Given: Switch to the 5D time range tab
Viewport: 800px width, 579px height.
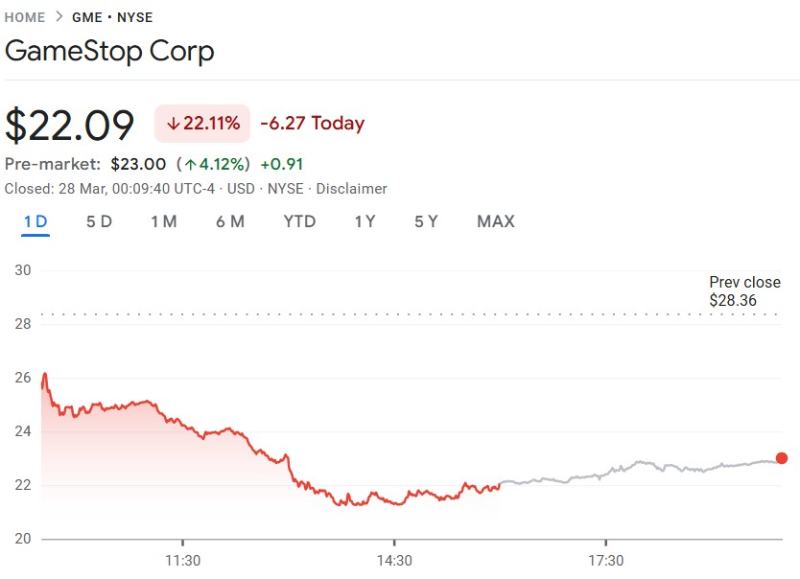Looking at the screenshot, I should pos(99,221).
